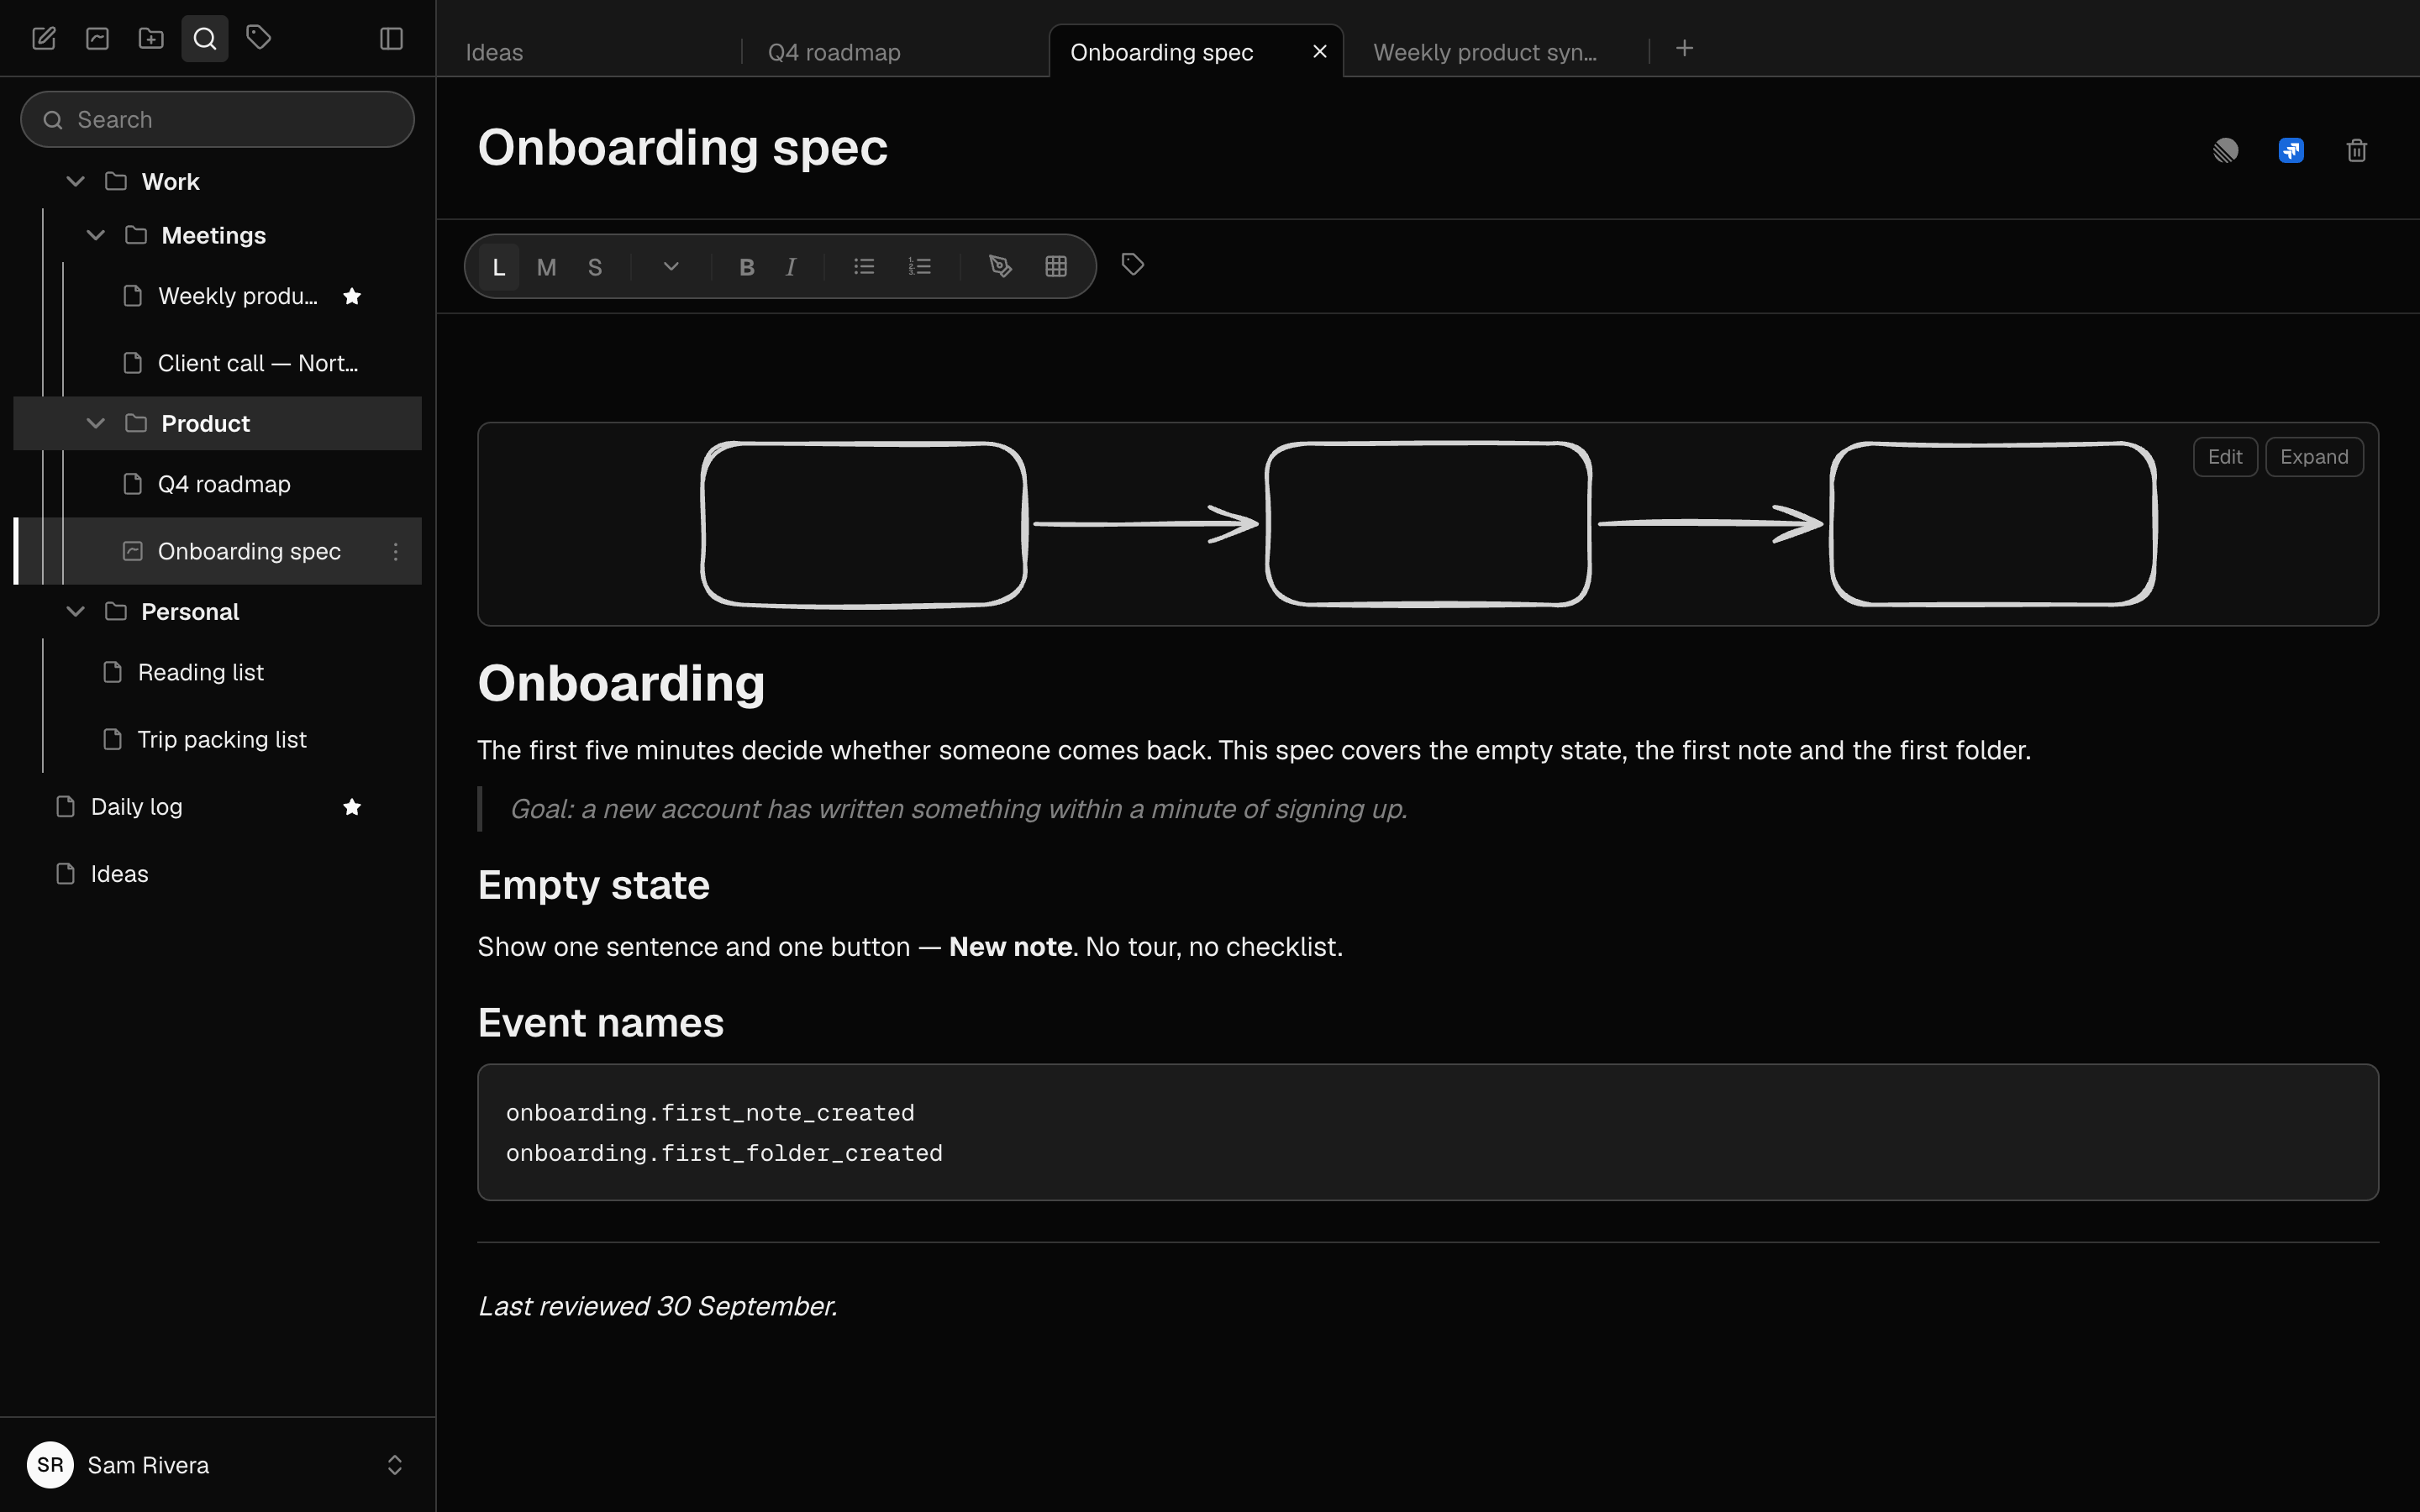The width and height of the screenshot is (2420, 1512).
Task: Collapse the Meetings folder
Action: pos(96,235)
